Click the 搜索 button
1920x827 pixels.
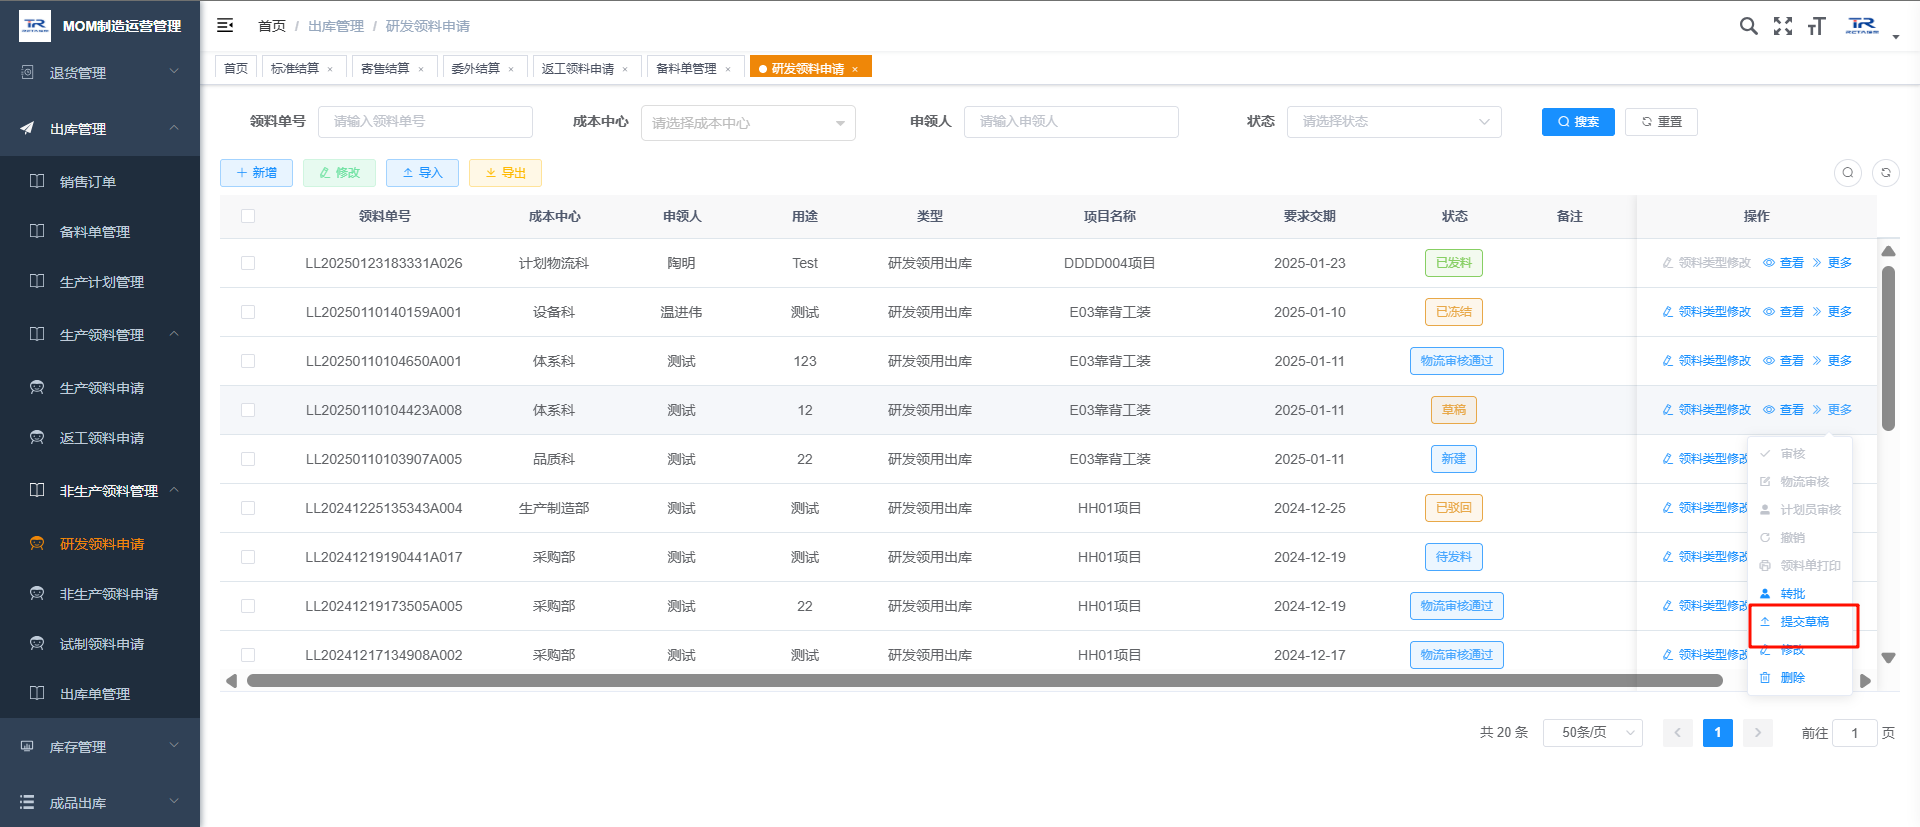tap(1578, 122)
